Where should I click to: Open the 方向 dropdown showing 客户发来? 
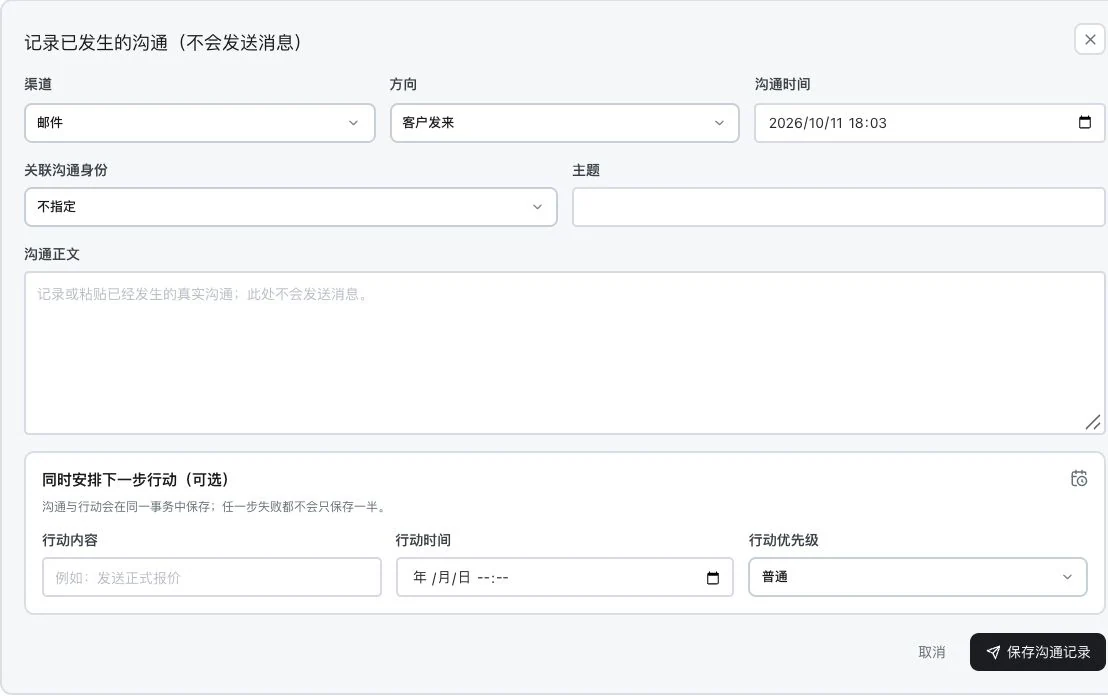pos(565,123)
